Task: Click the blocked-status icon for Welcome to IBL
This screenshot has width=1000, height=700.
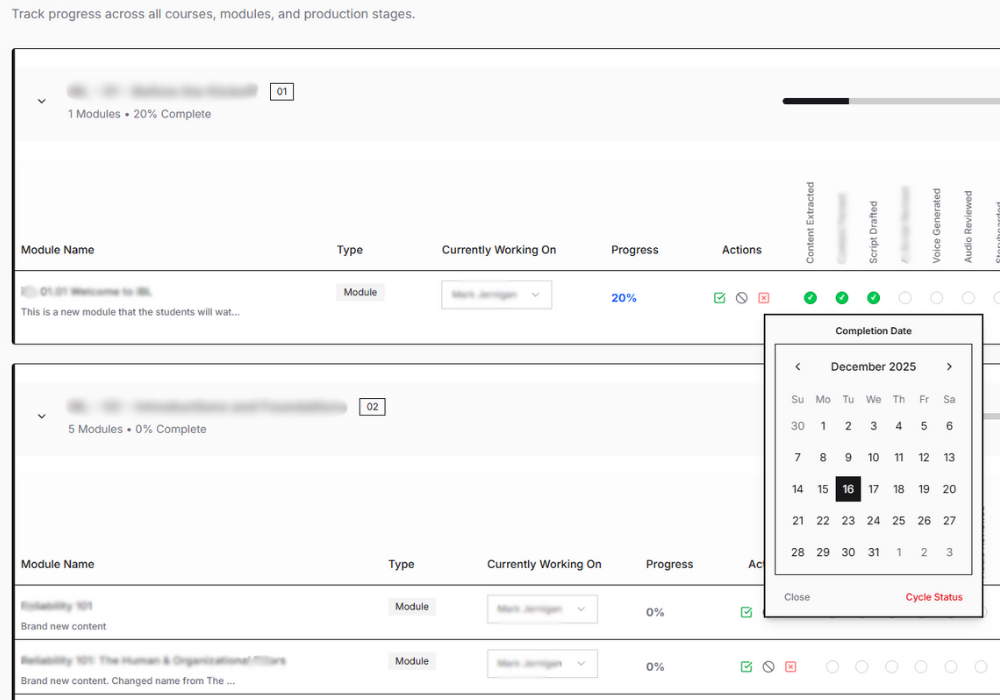Action: click(x=741, y=297)
